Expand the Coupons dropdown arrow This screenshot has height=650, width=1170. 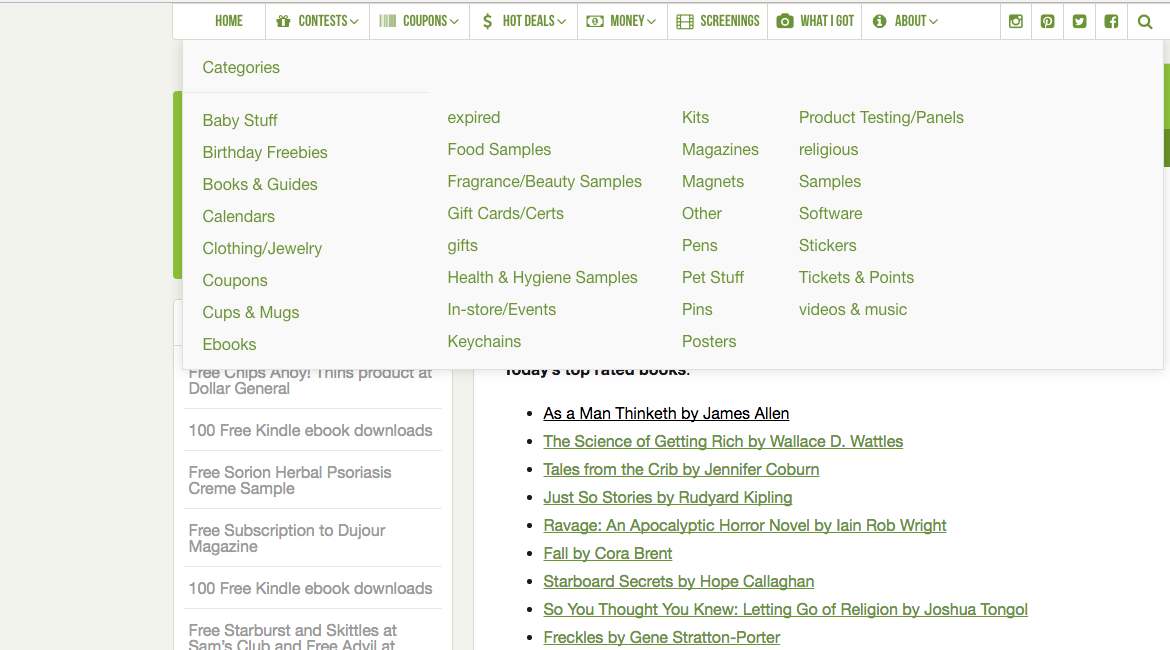tap(454, 22)
